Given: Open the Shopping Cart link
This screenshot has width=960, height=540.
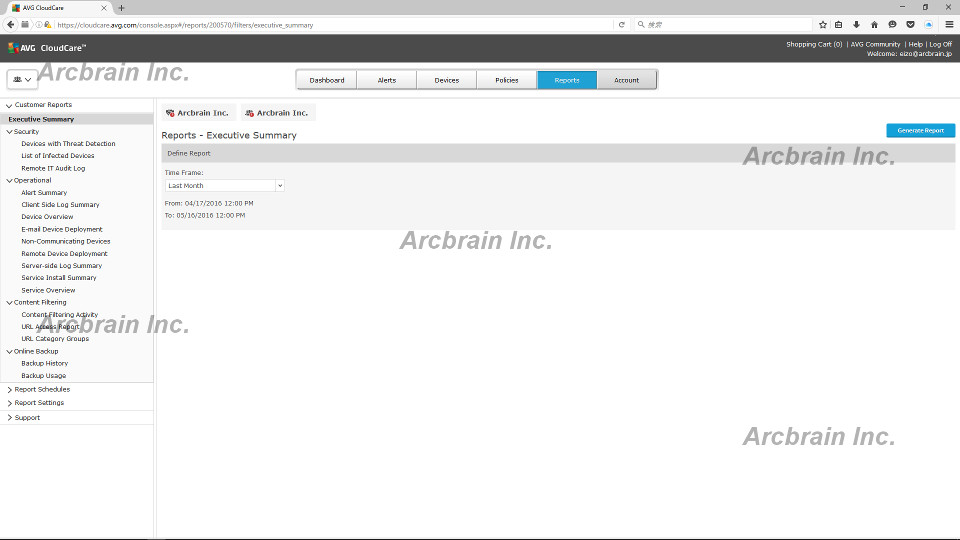Looking at the screenshot, I should (x=814, y=44).
